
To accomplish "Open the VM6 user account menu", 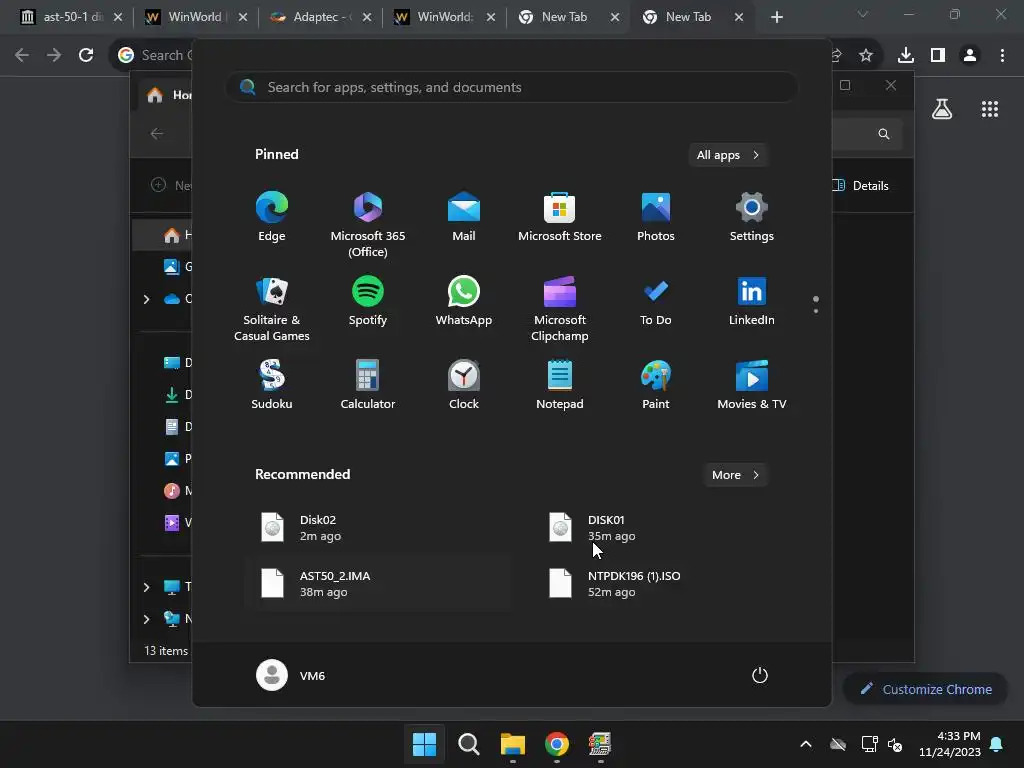I will coord(291,675).
